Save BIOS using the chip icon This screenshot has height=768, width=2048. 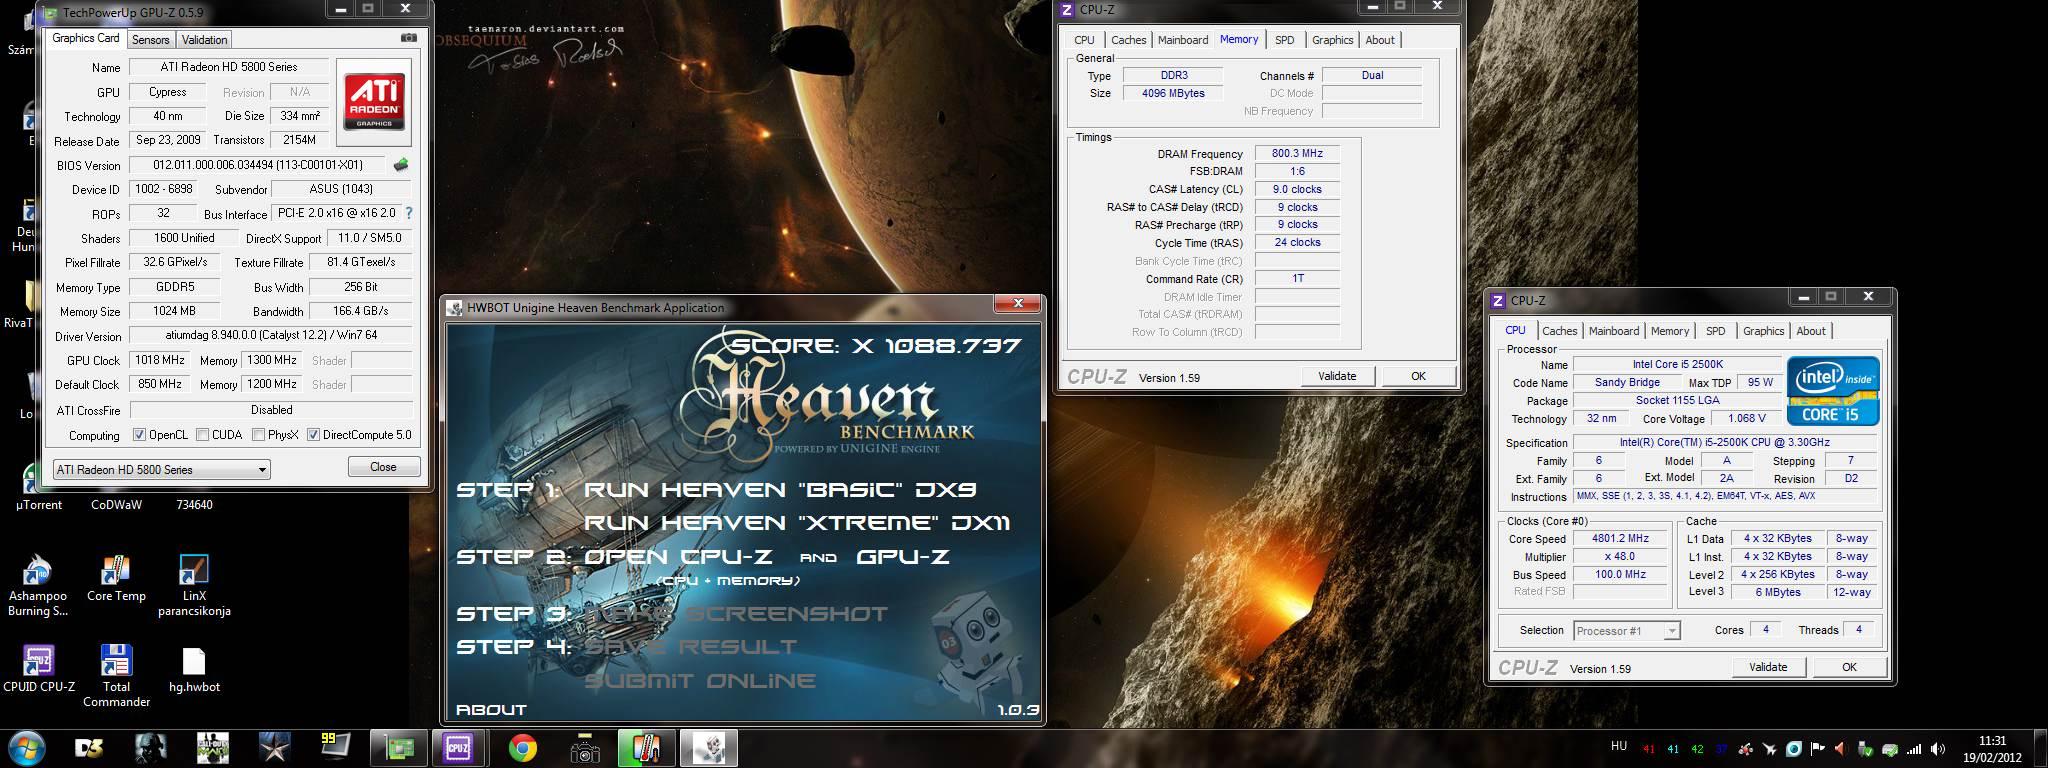[x=401, y=165]
